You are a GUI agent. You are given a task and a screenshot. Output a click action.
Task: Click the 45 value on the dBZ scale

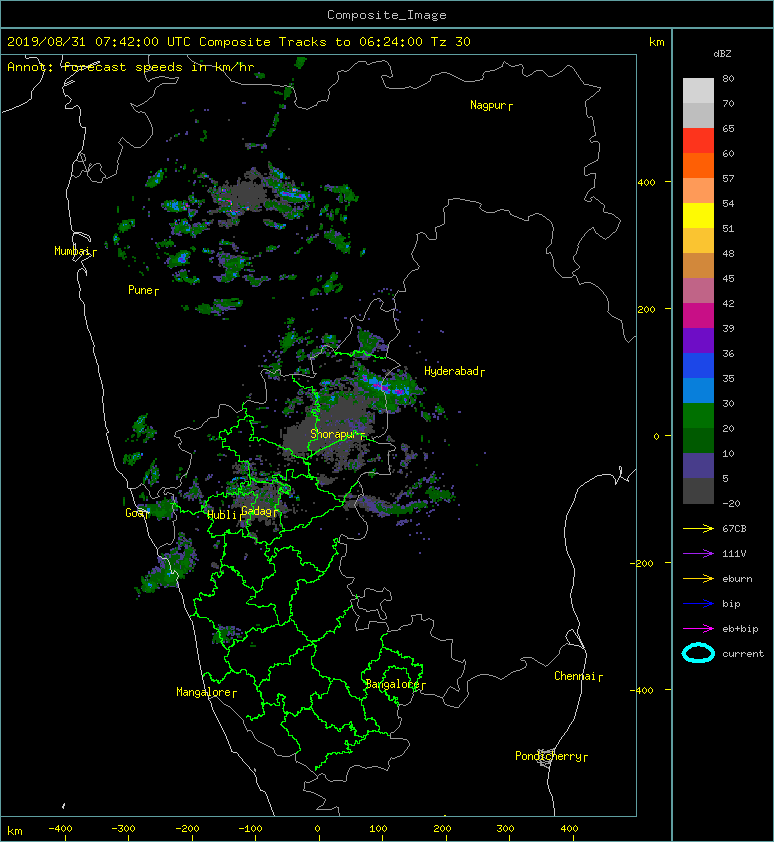(x=728, y=279)
